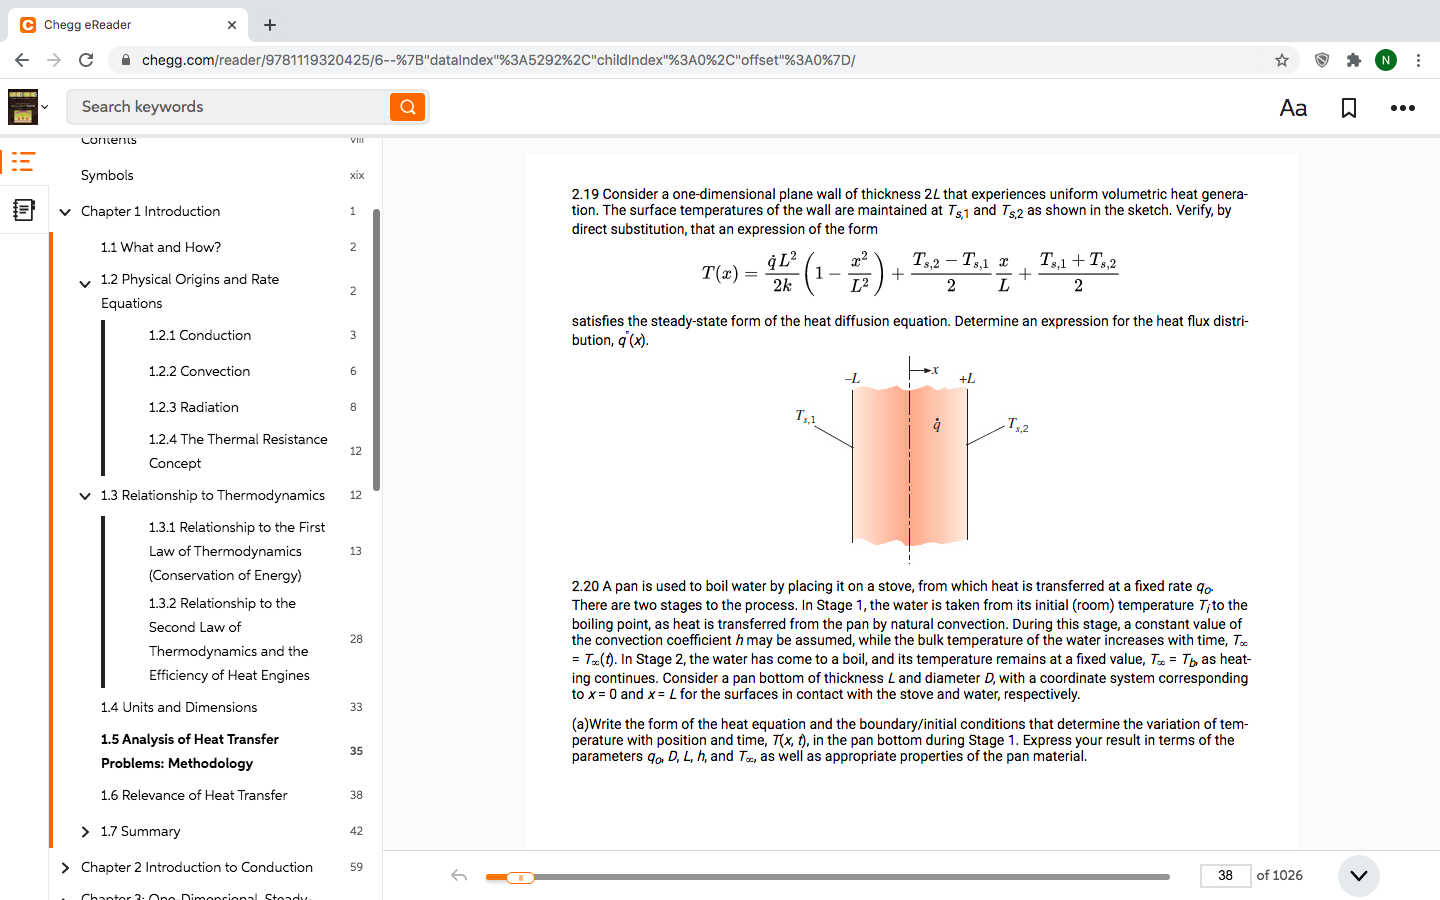Image resolution: width=1440 pixels, height=900 pixels.
Task: Open the table of contents sidebar icon
Action: click(x=24, y=161)
